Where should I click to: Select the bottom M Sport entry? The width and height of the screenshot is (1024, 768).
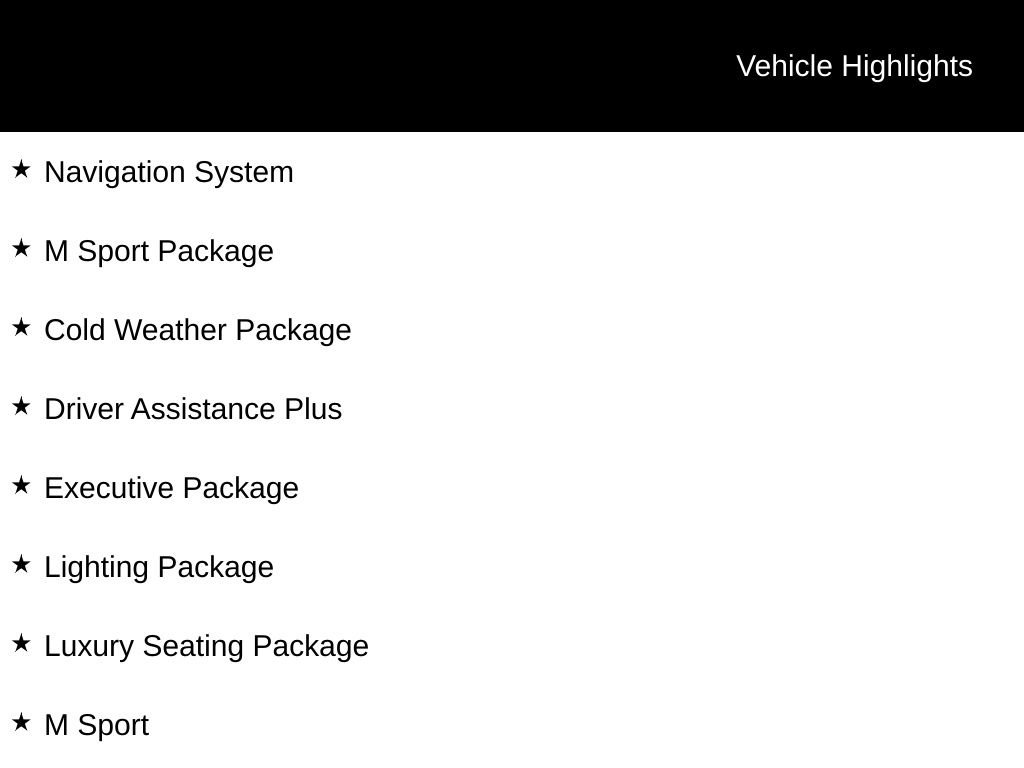[x=97, y=726]
